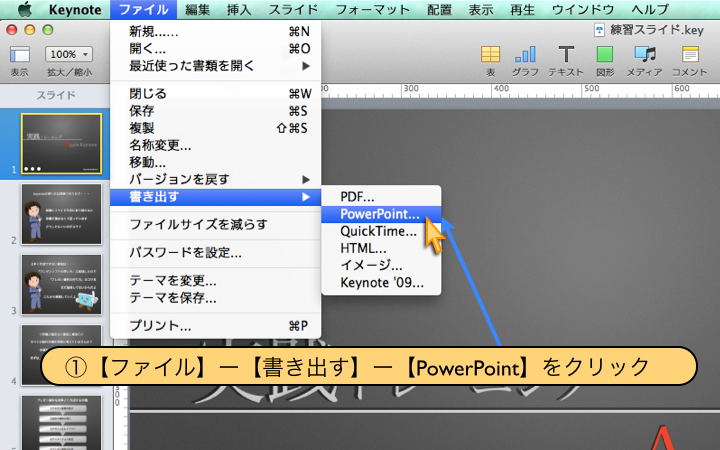Choose テーマを変更… menu item
Image resolution: width=720 pixels, height=450 pixels.
215,281
